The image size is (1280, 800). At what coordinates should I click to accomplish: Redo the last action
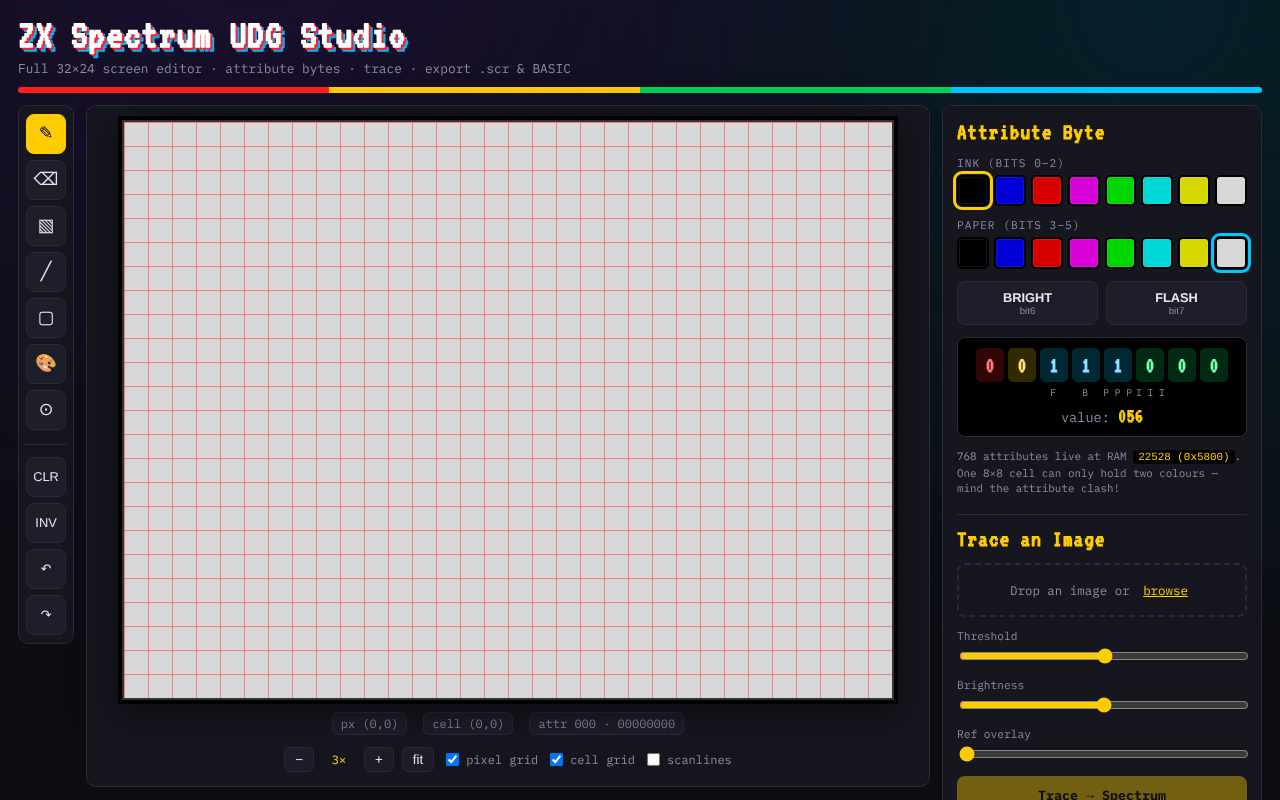46,615
